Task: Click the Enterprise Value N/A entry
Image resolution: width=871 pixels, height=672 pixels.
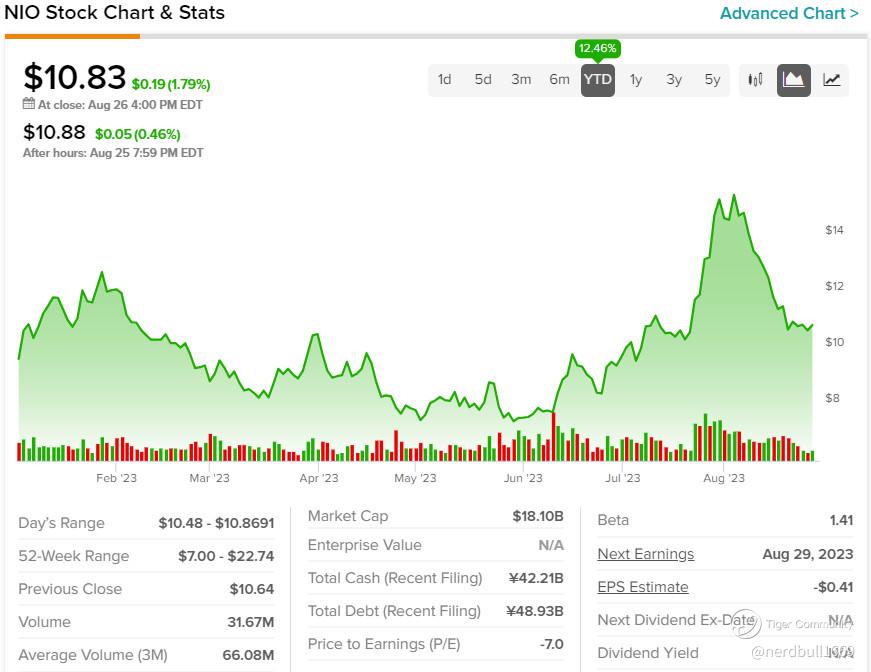Action: click(x=551, y=545)
